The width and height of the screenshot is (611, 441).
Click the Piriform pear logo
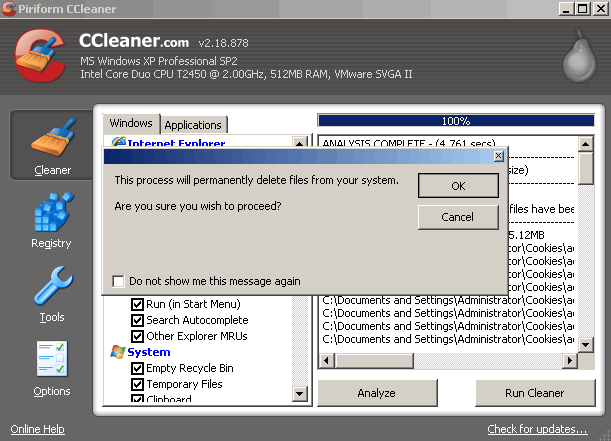tap(579, 57)
